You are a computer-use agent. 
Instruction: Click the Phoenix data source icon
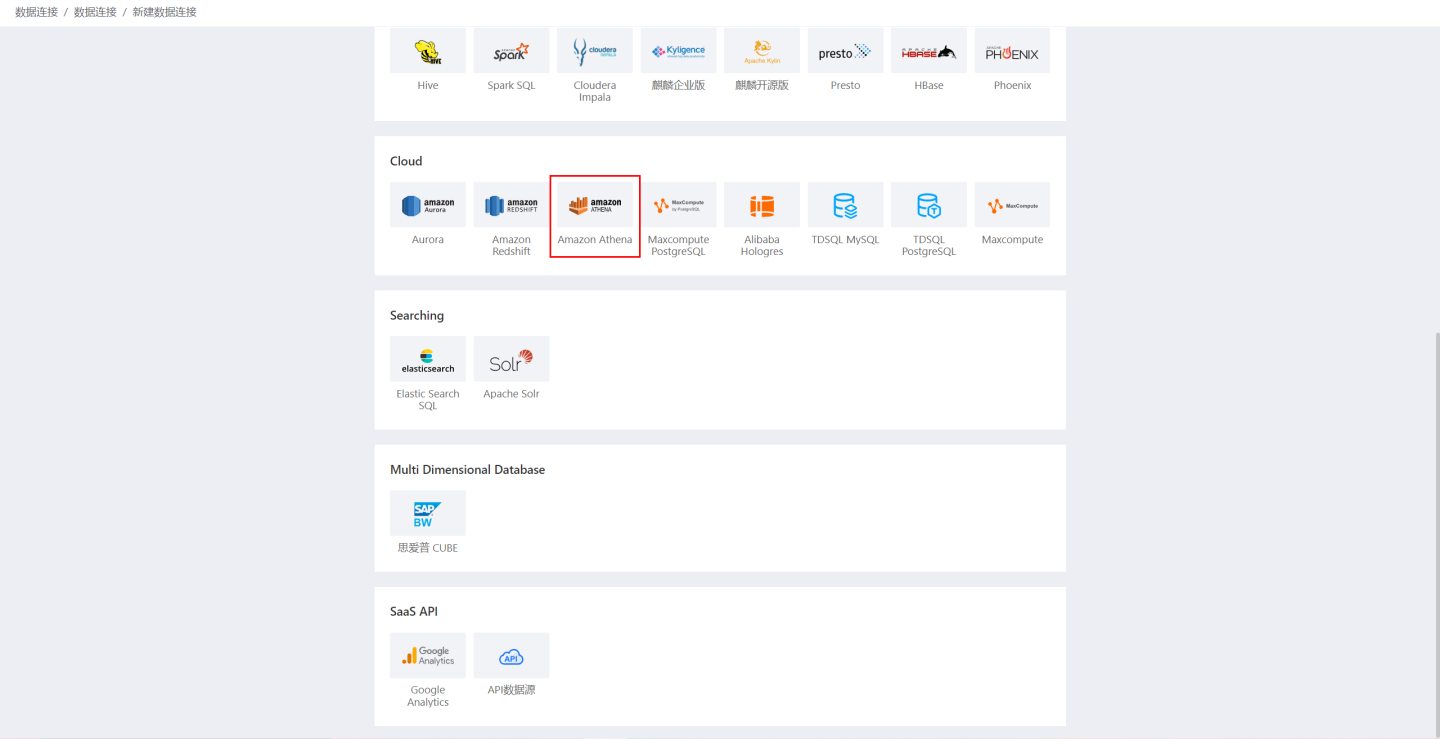point(1012,51)
